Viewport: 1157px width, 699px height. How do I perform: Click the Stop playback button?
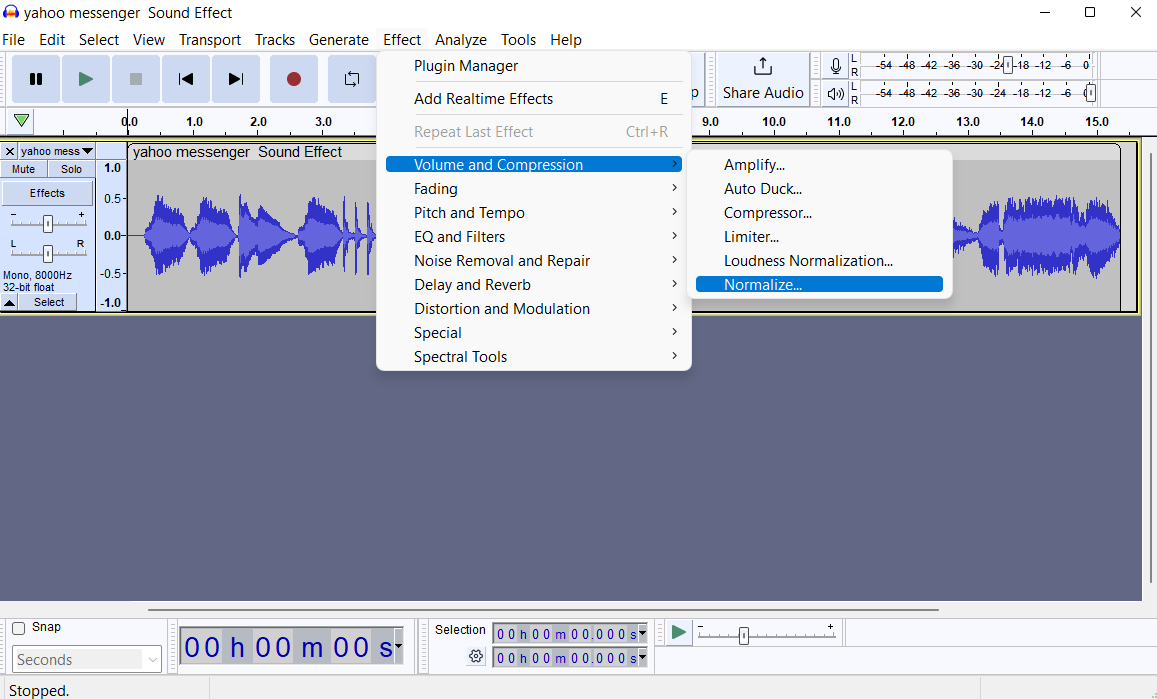136,79
